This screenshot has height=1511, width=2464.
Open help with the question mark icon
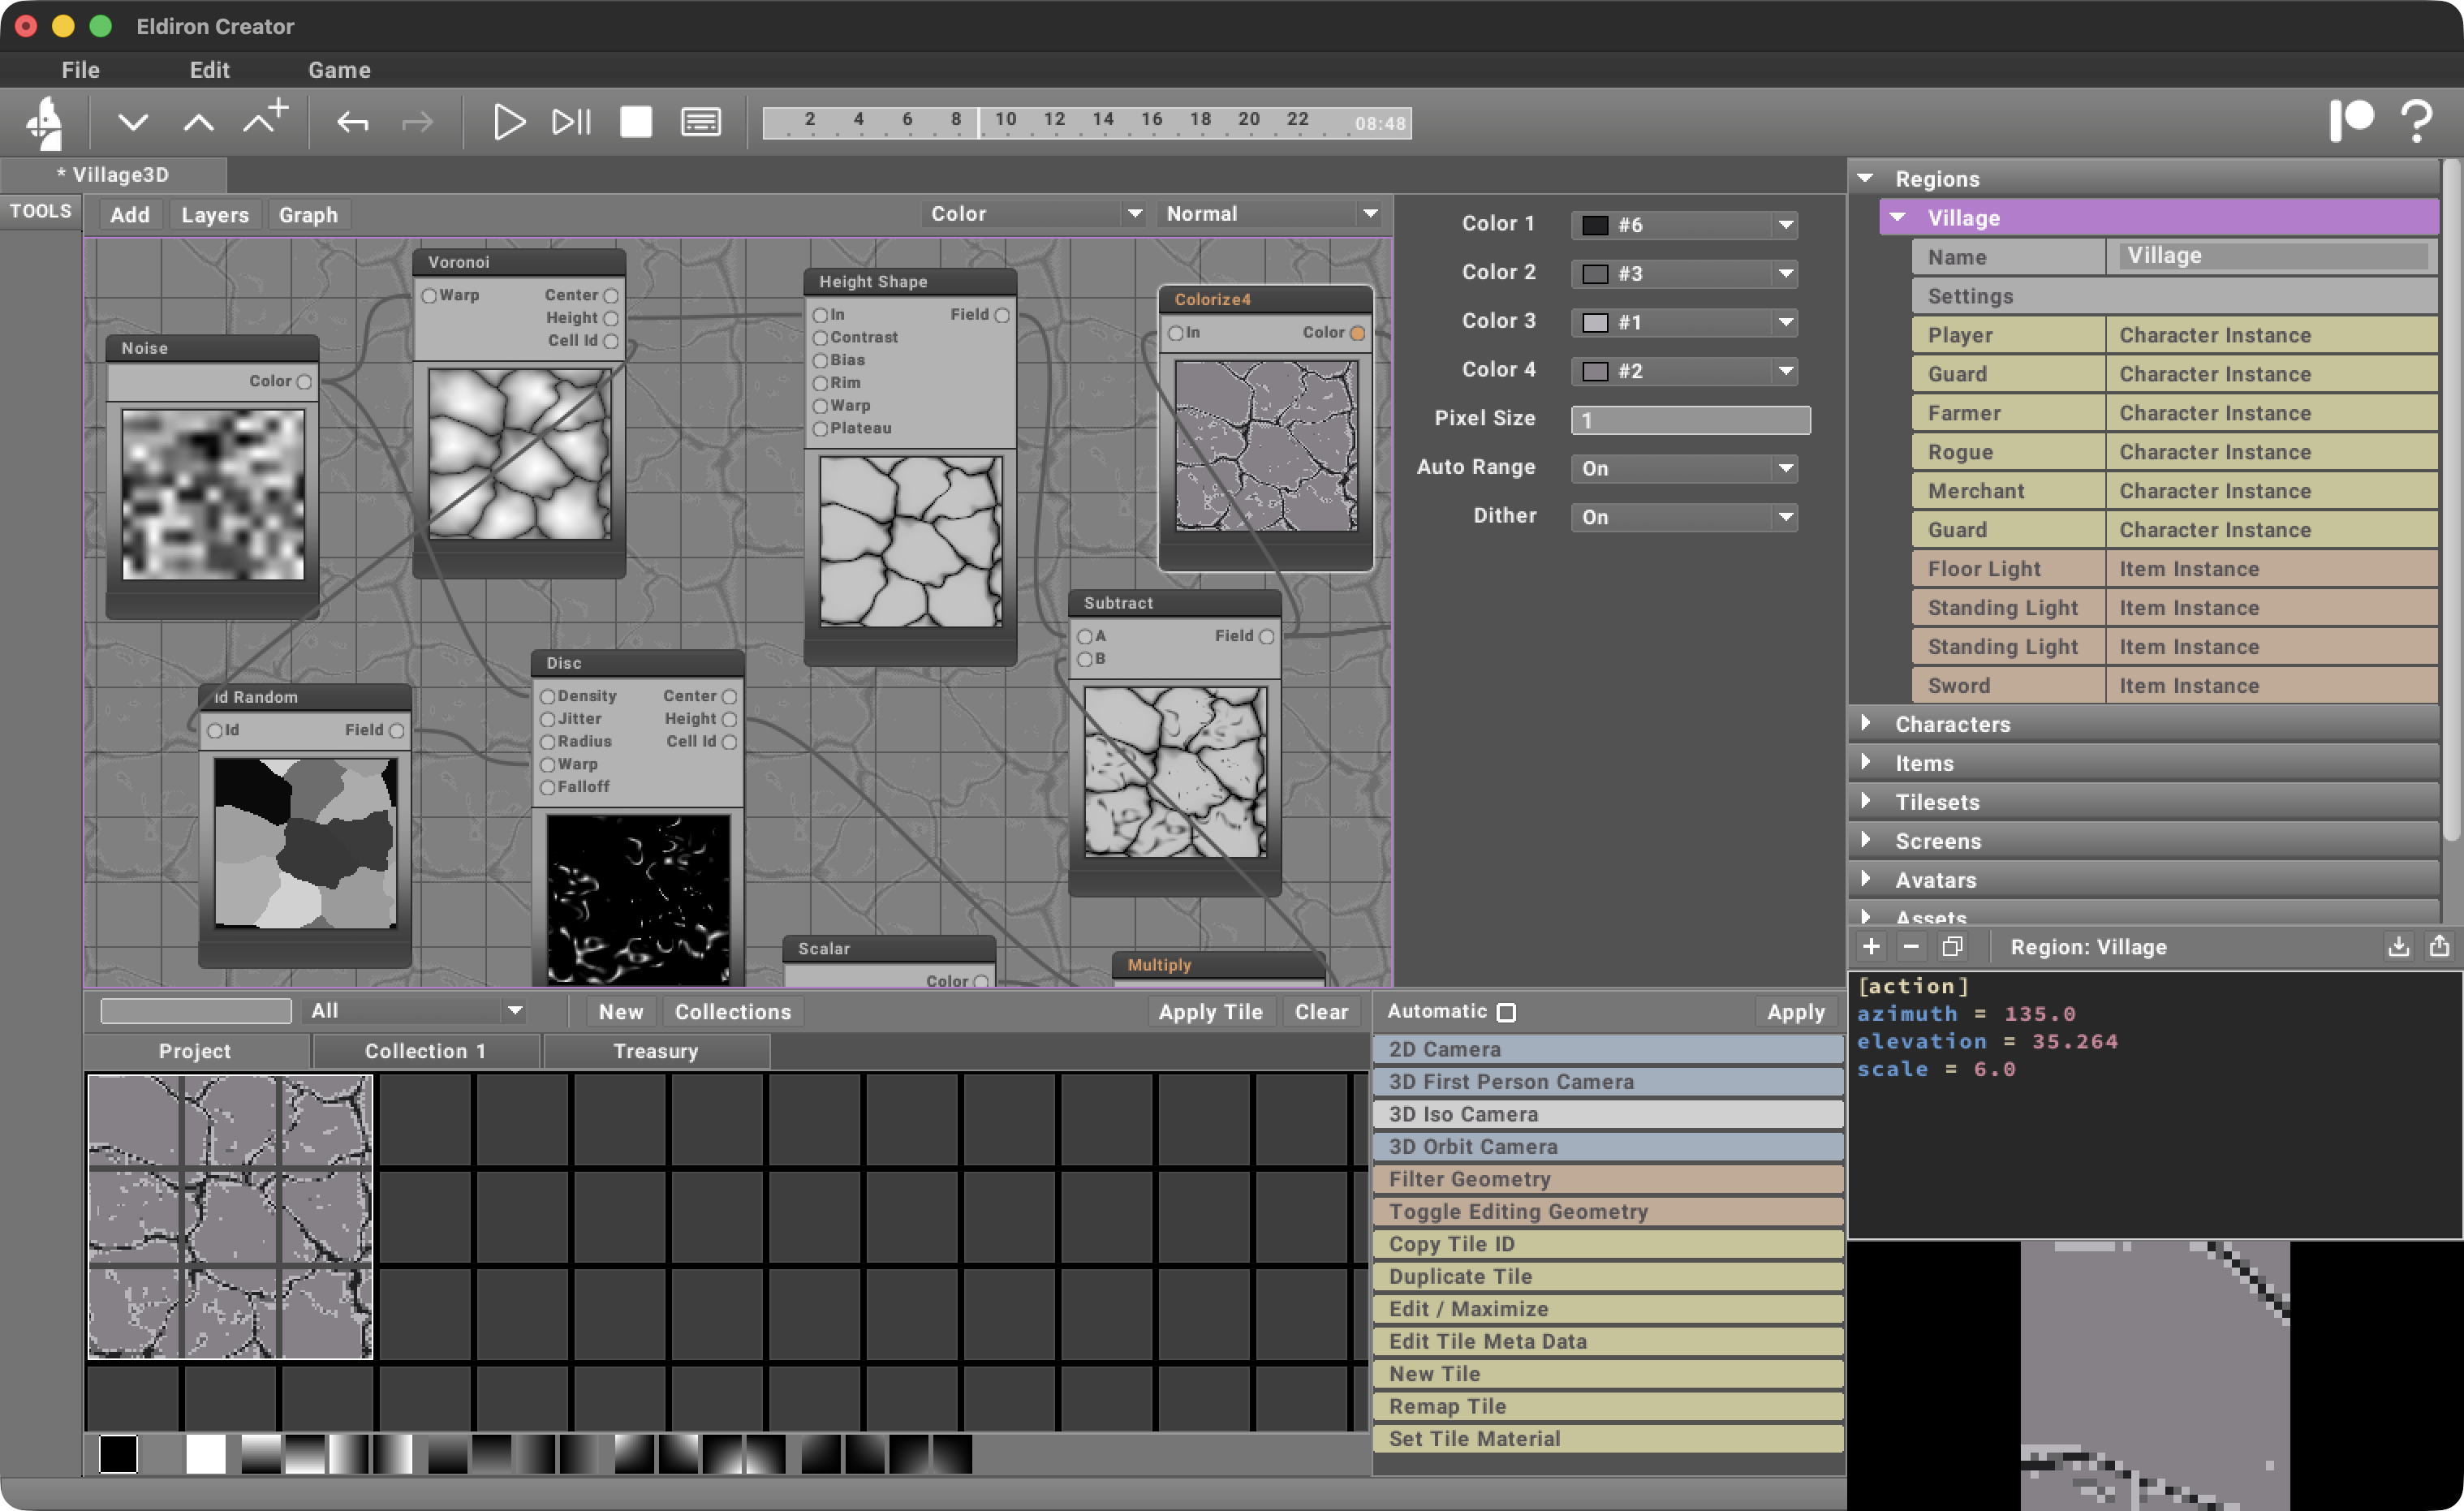point(2417,121)
